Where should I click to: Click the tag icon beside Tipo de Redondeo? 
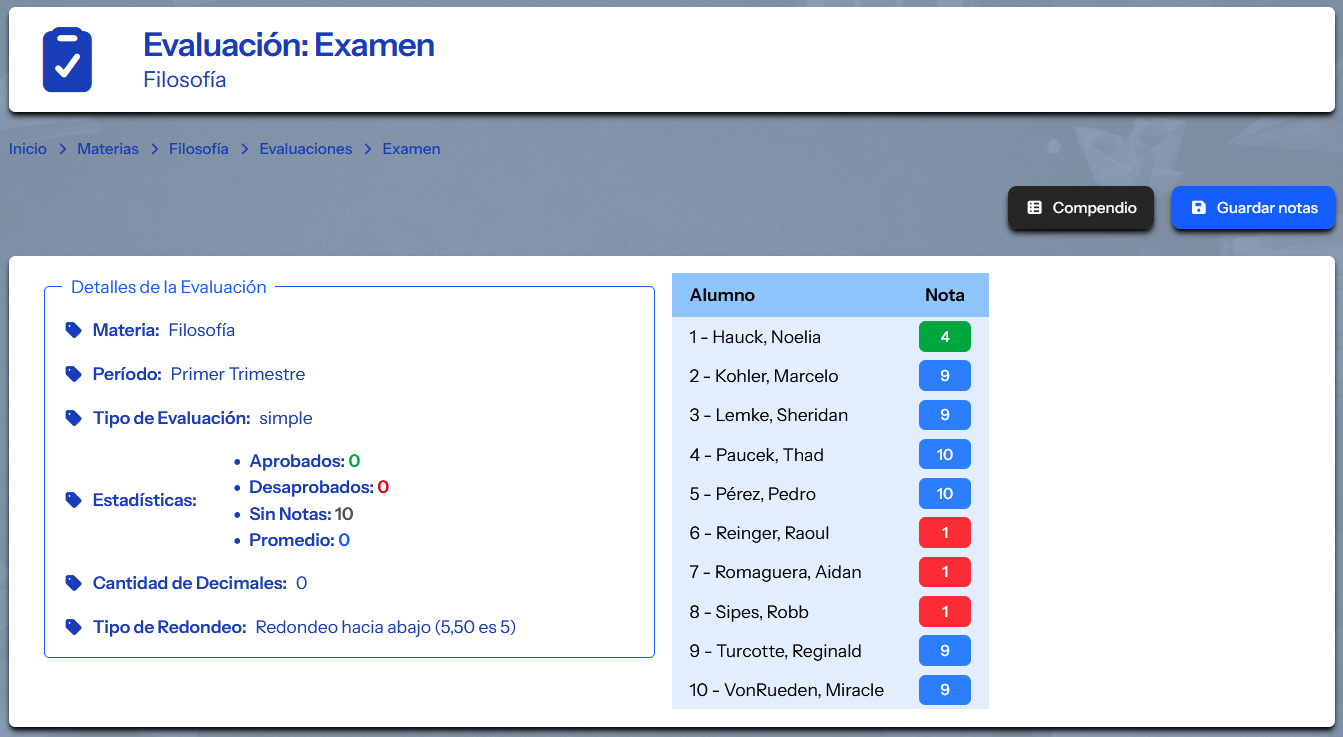(x=73, y=627)
